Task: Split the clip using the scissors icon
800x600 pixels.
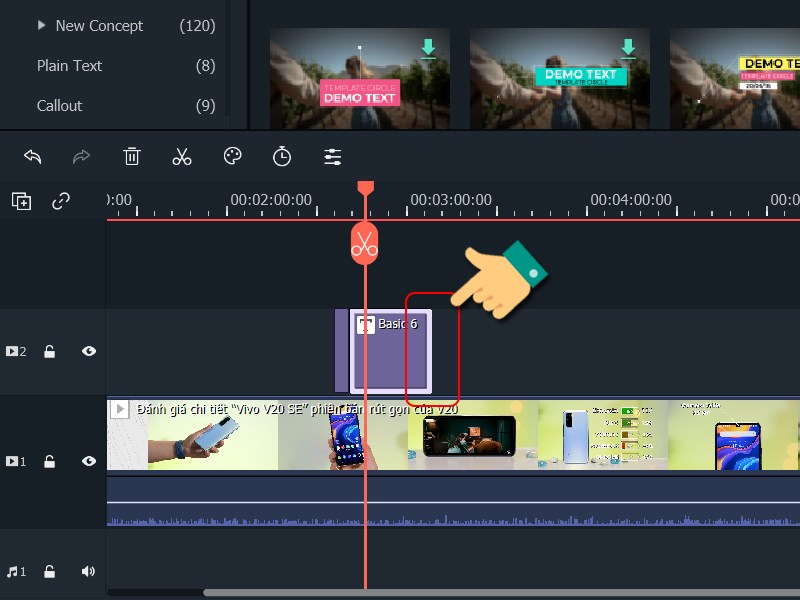Action: click(182, 157)
